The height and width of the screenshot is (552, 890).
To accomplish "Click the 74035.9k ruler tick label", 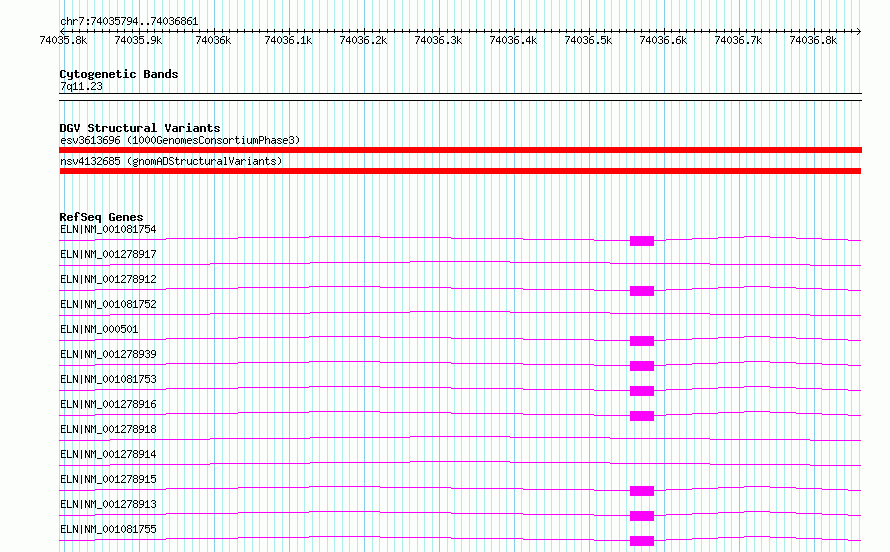I will 138,40.
